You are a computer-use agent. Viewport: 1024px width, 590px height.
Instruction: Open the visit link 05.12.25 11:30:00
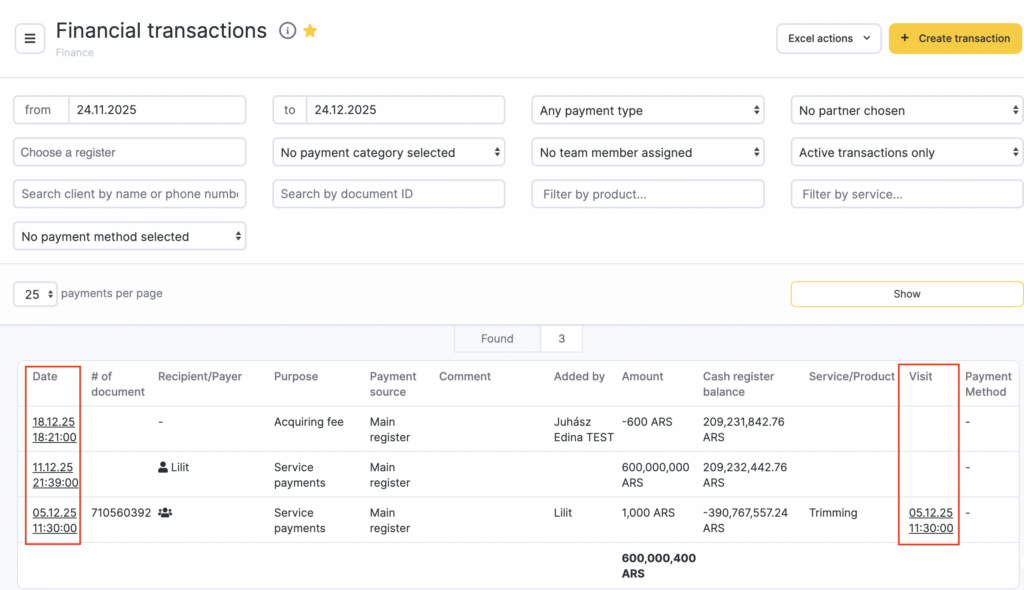pyautogui.click(x=930, y=520)
